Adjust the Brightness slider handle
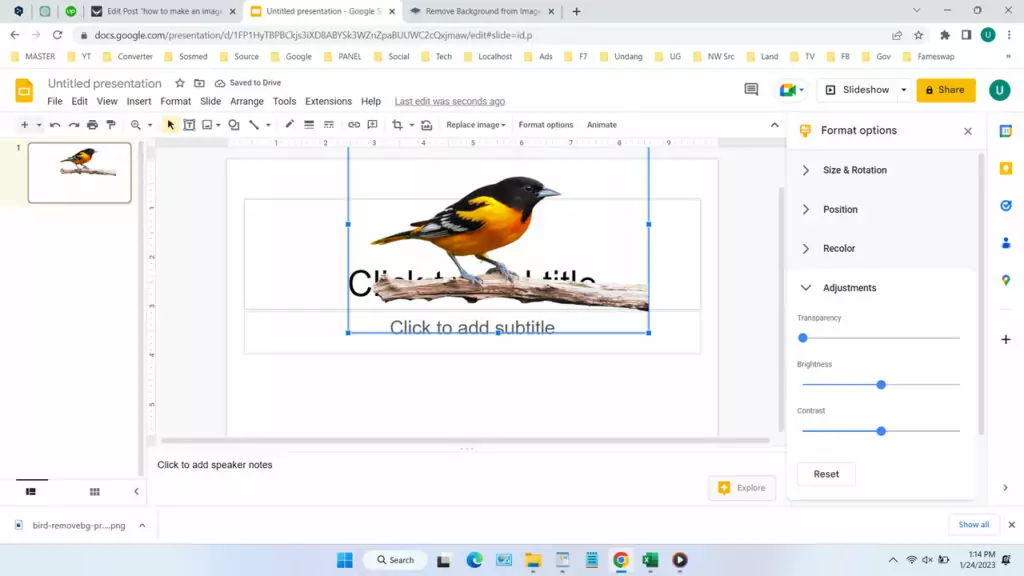Image resolution: width=1024 pixels, height=576 pixels. coord(881,385)
